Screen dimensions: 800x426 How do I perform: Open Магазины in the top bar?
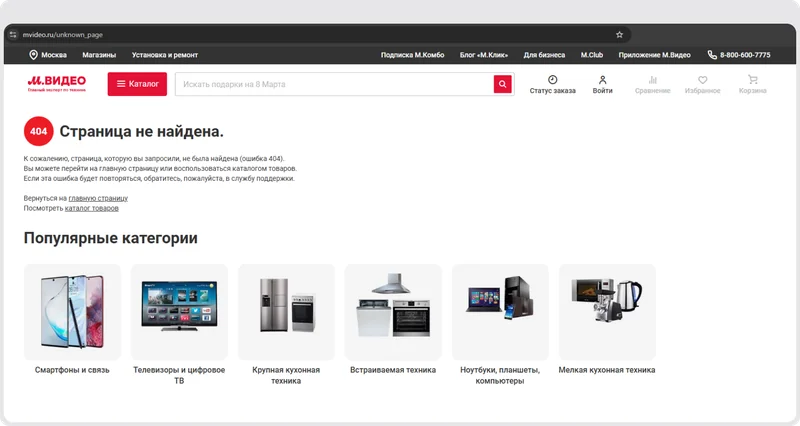point(99,55)
